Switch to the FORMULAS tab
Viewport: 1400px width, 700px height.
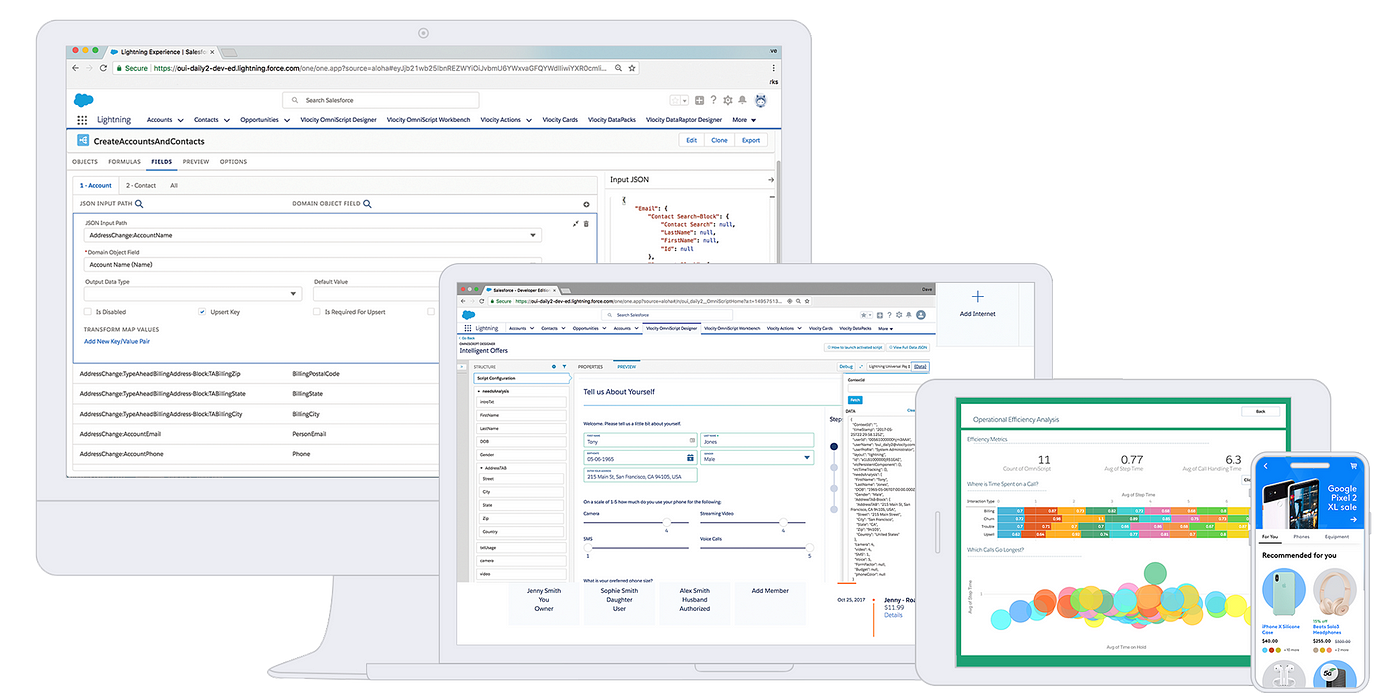pyautogui.click(x=124, y=161)
